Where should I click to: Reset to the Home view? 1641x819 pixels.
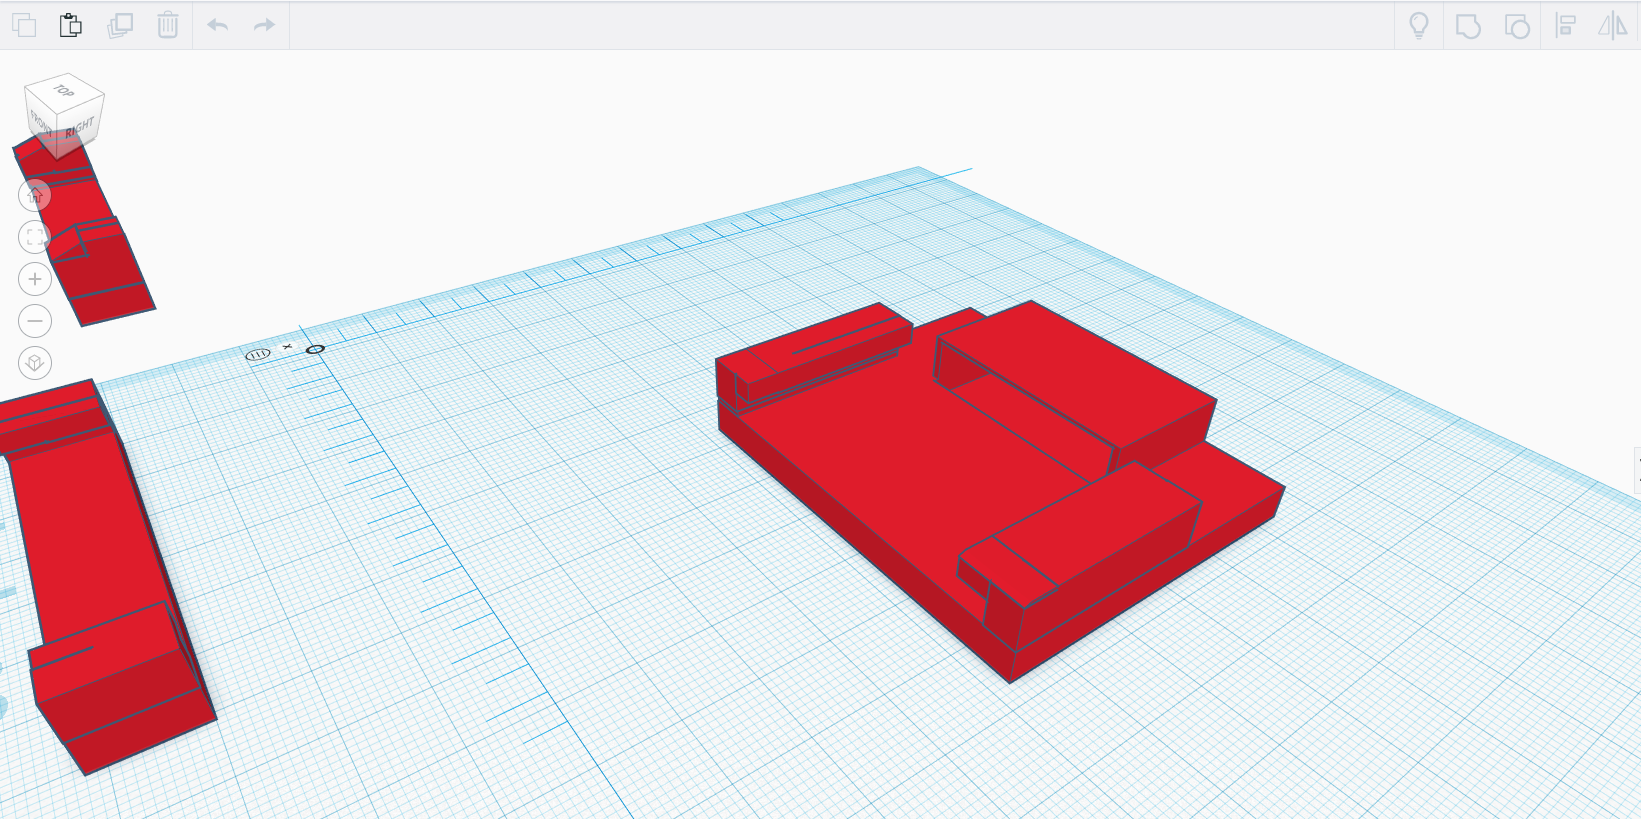tap(35, 195)
